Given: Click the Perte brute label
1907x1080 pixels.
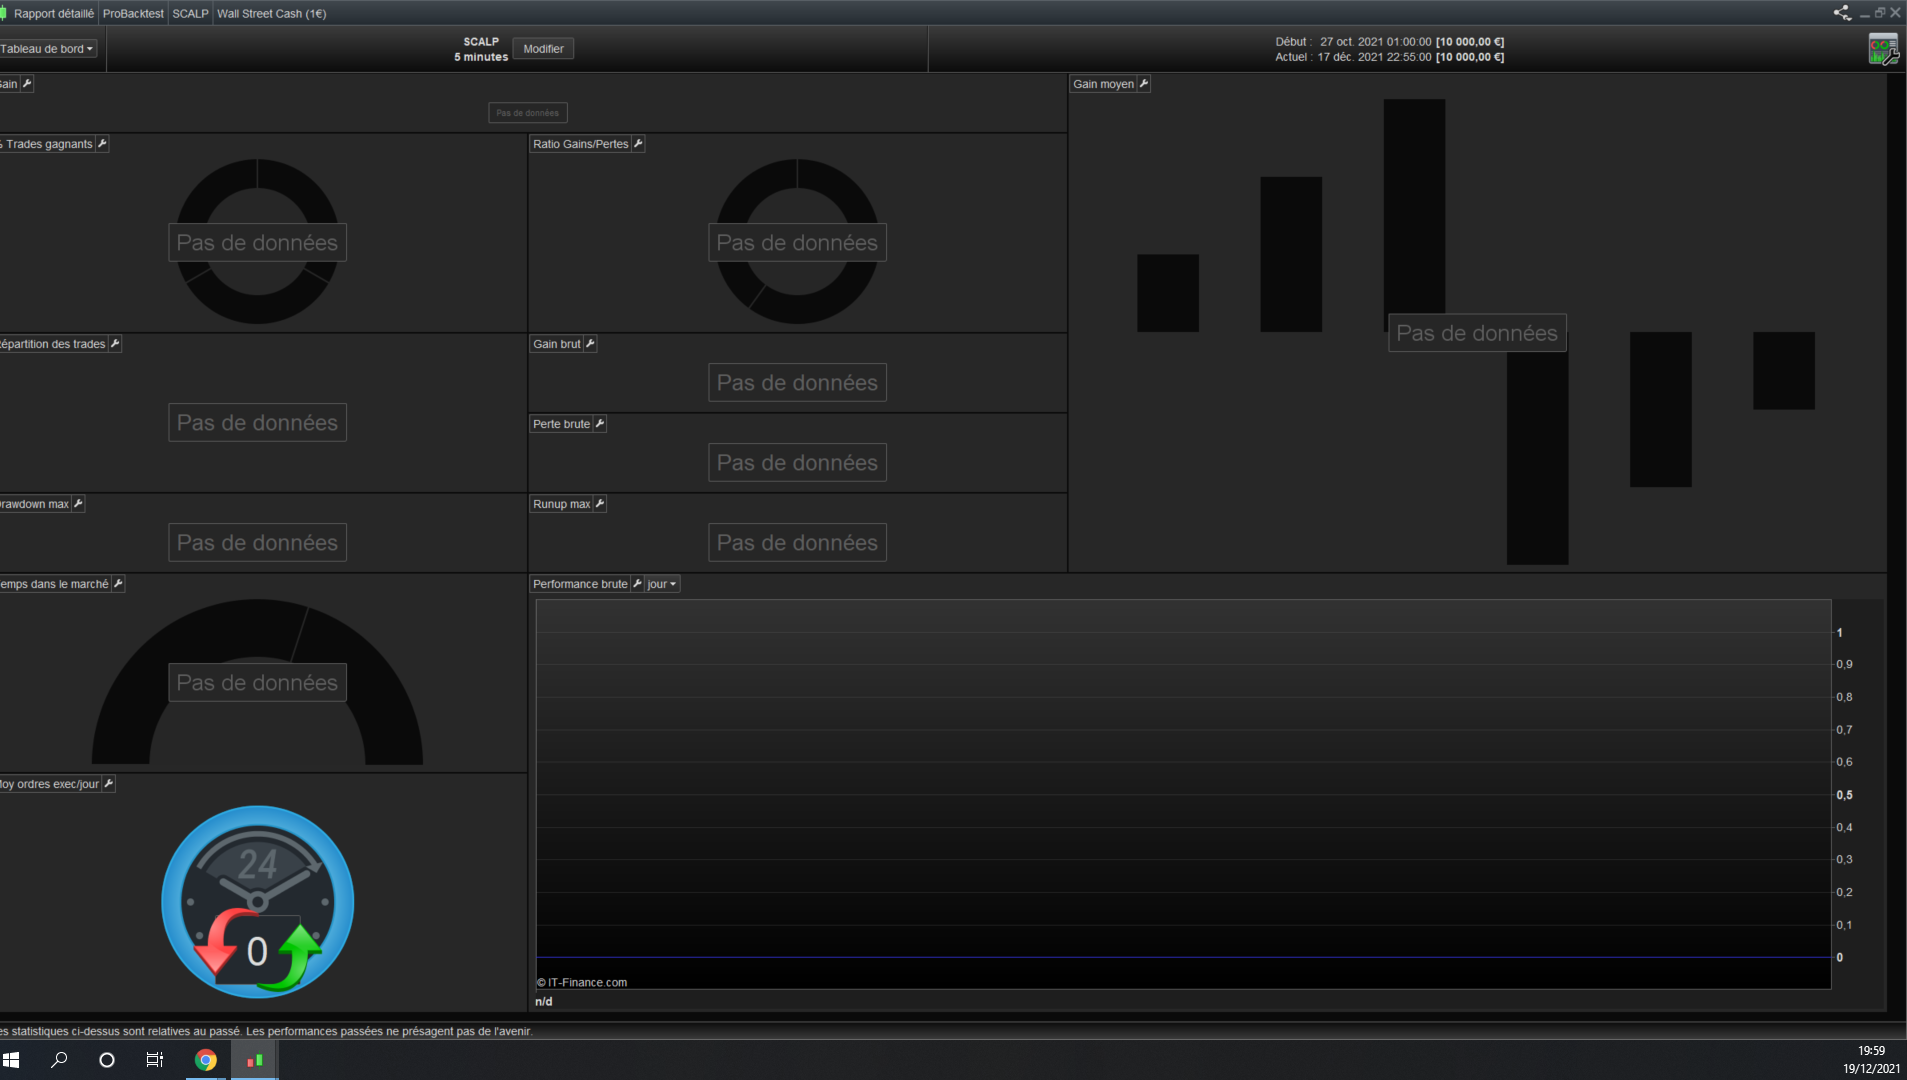Looking at the screenshot, I should (x=561, y=424).
